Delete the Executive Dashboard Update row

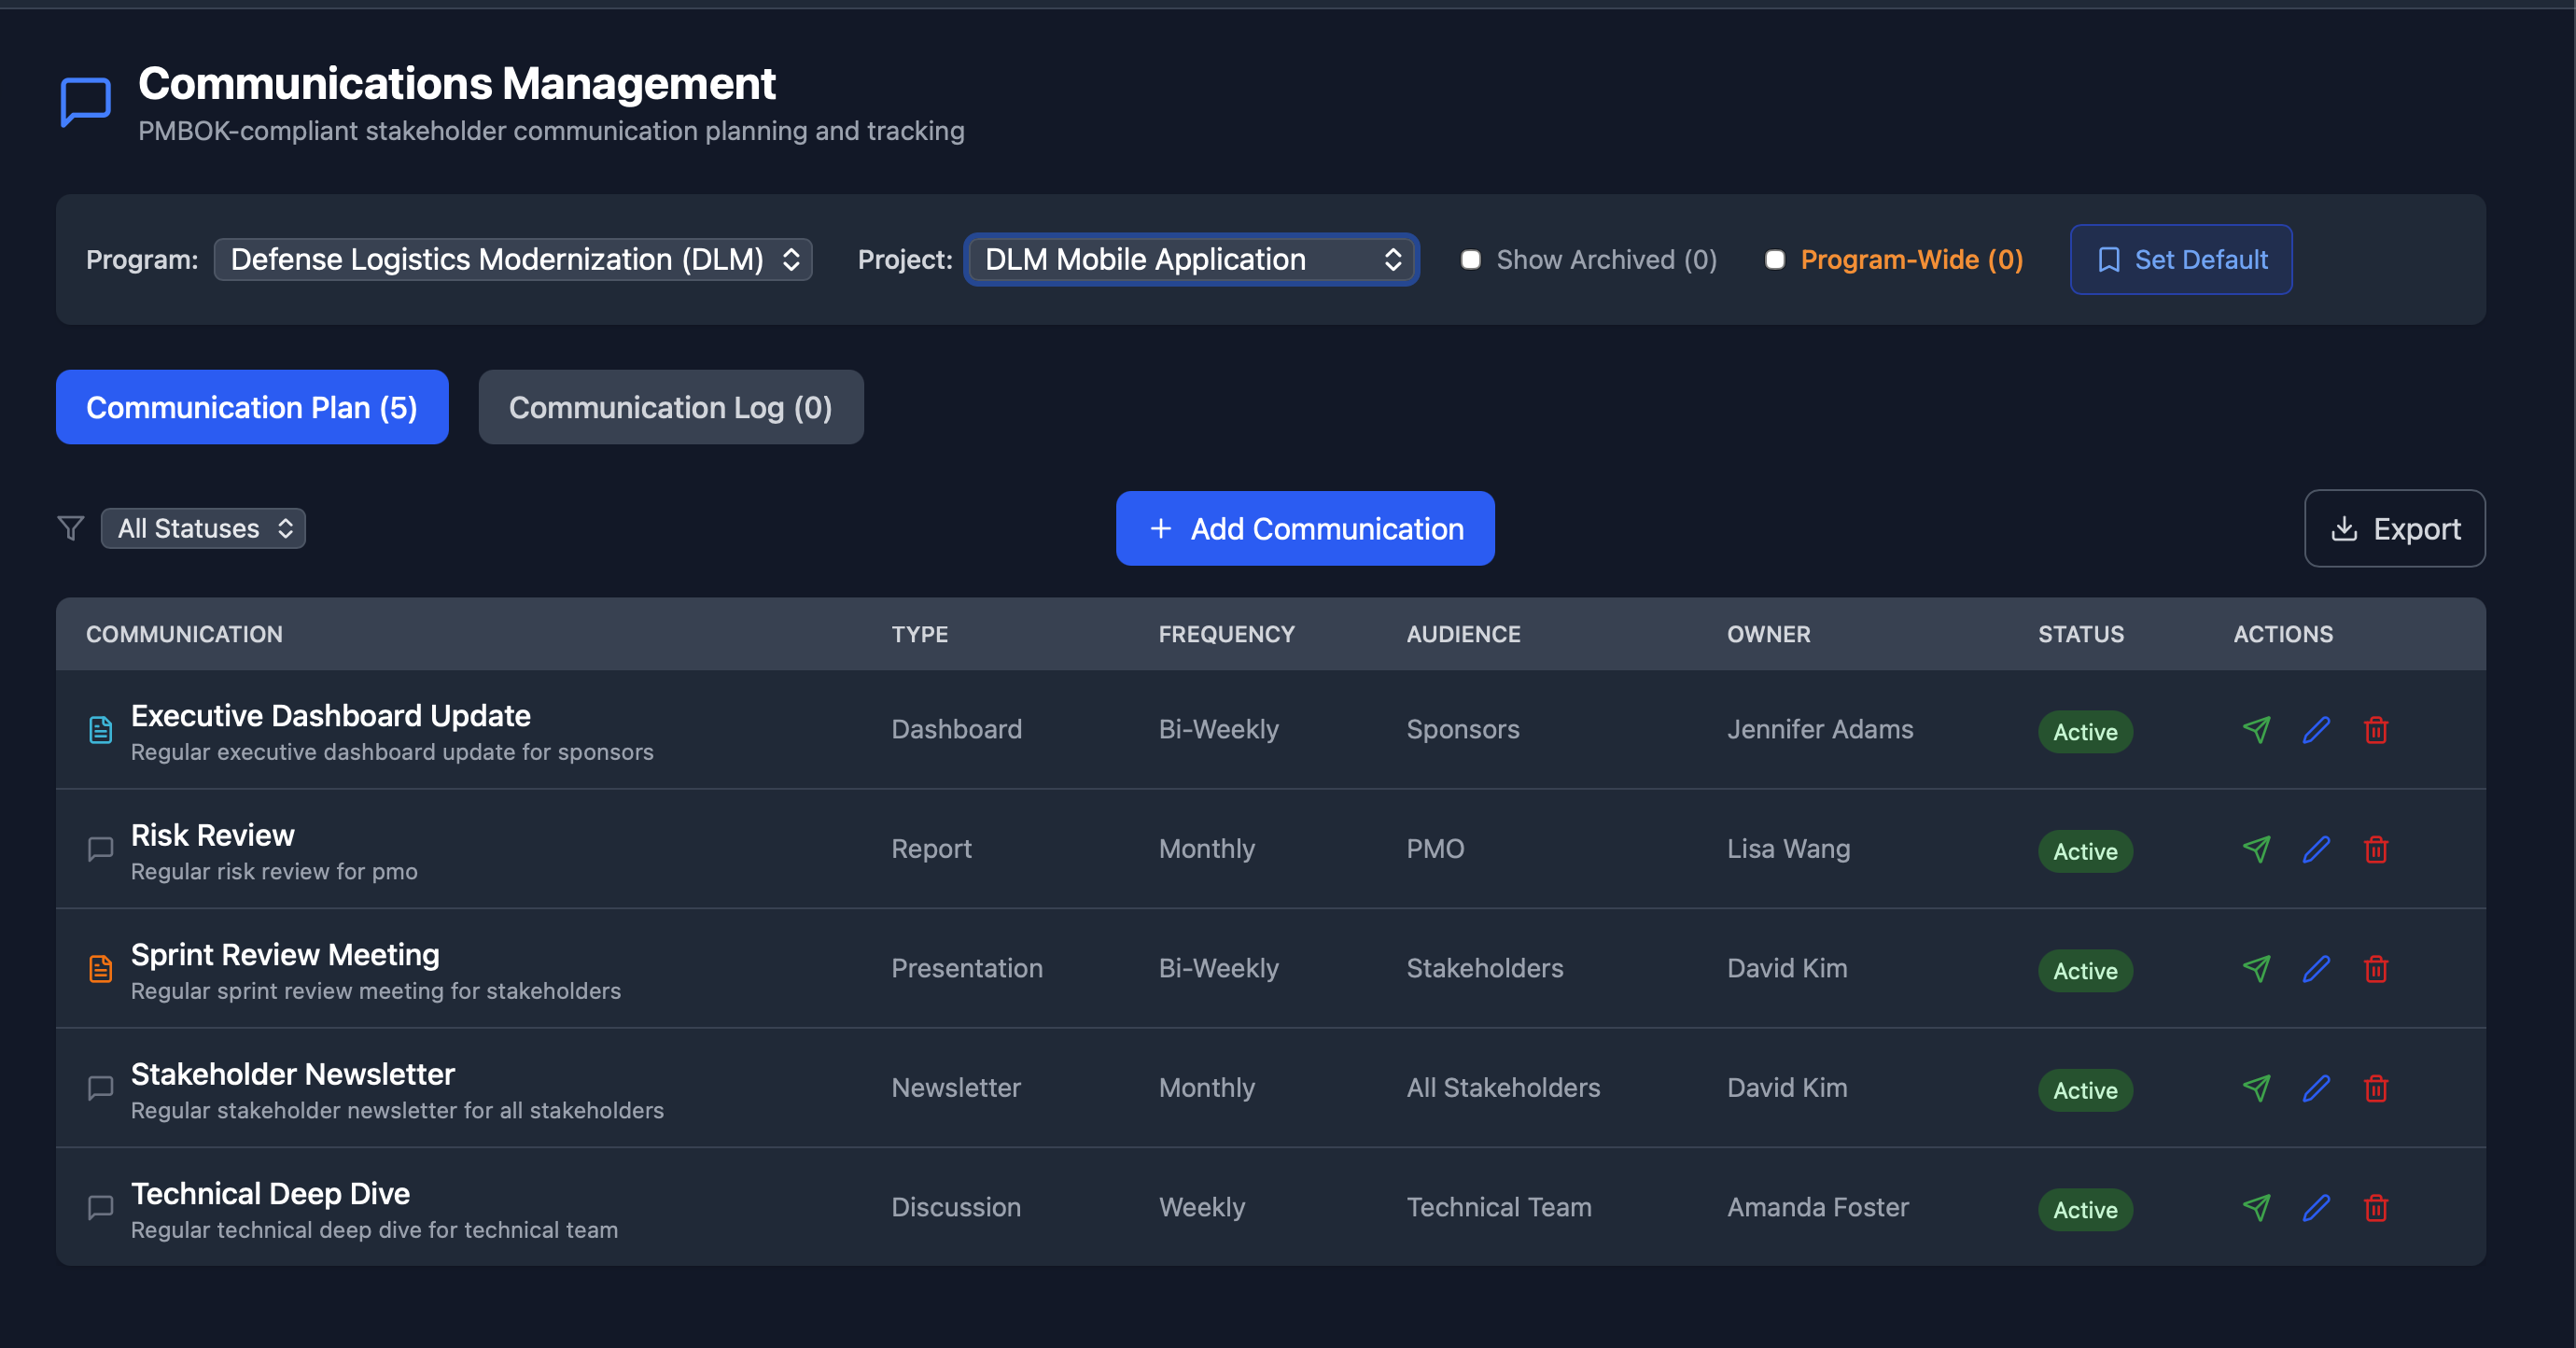click(x=2376, y=730)
